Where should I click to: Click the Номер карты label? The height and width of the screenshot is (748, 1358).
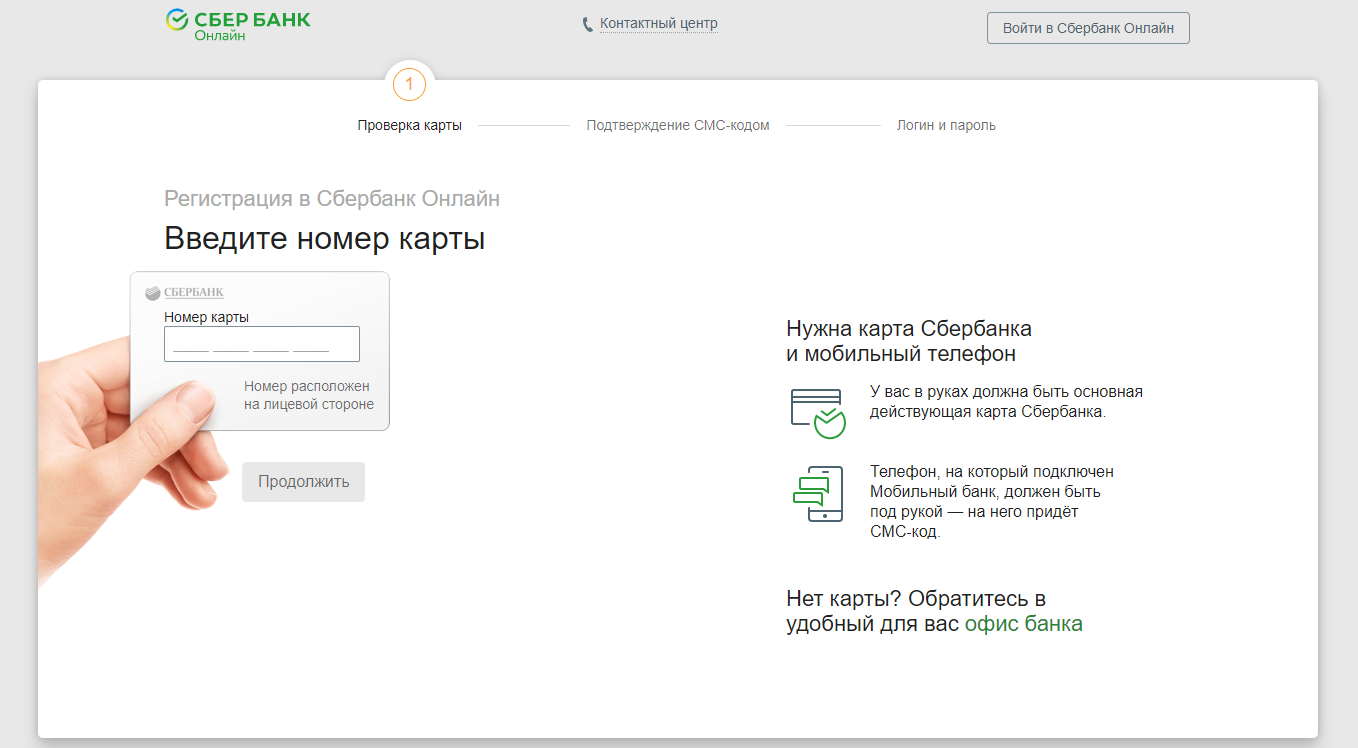click(206, 317)
